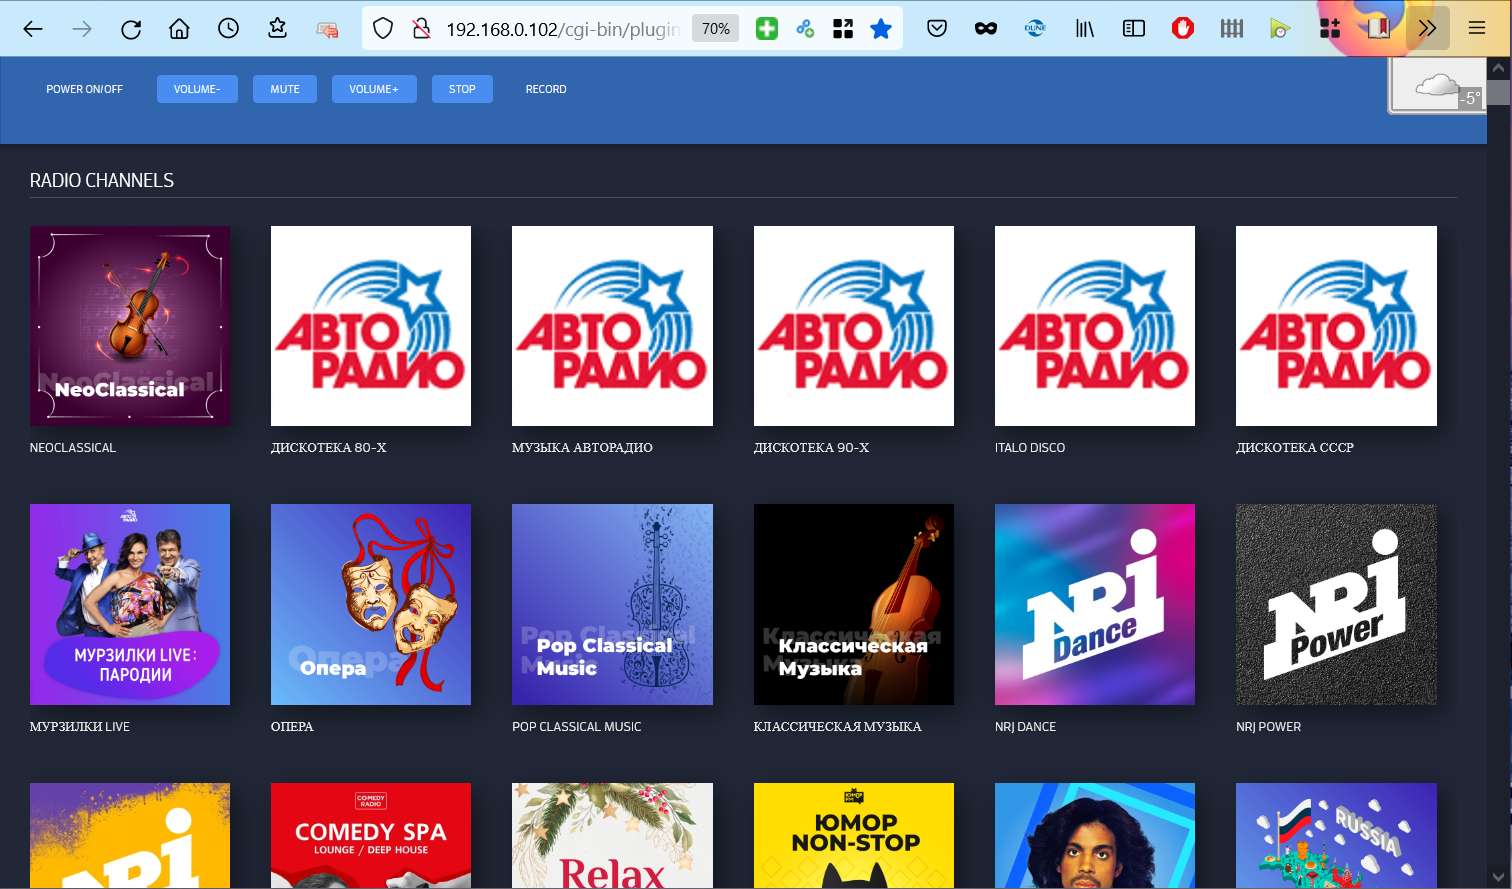Lower volume with VOLUME- button
Screen dimensions: 1512x889
[197, 89]
